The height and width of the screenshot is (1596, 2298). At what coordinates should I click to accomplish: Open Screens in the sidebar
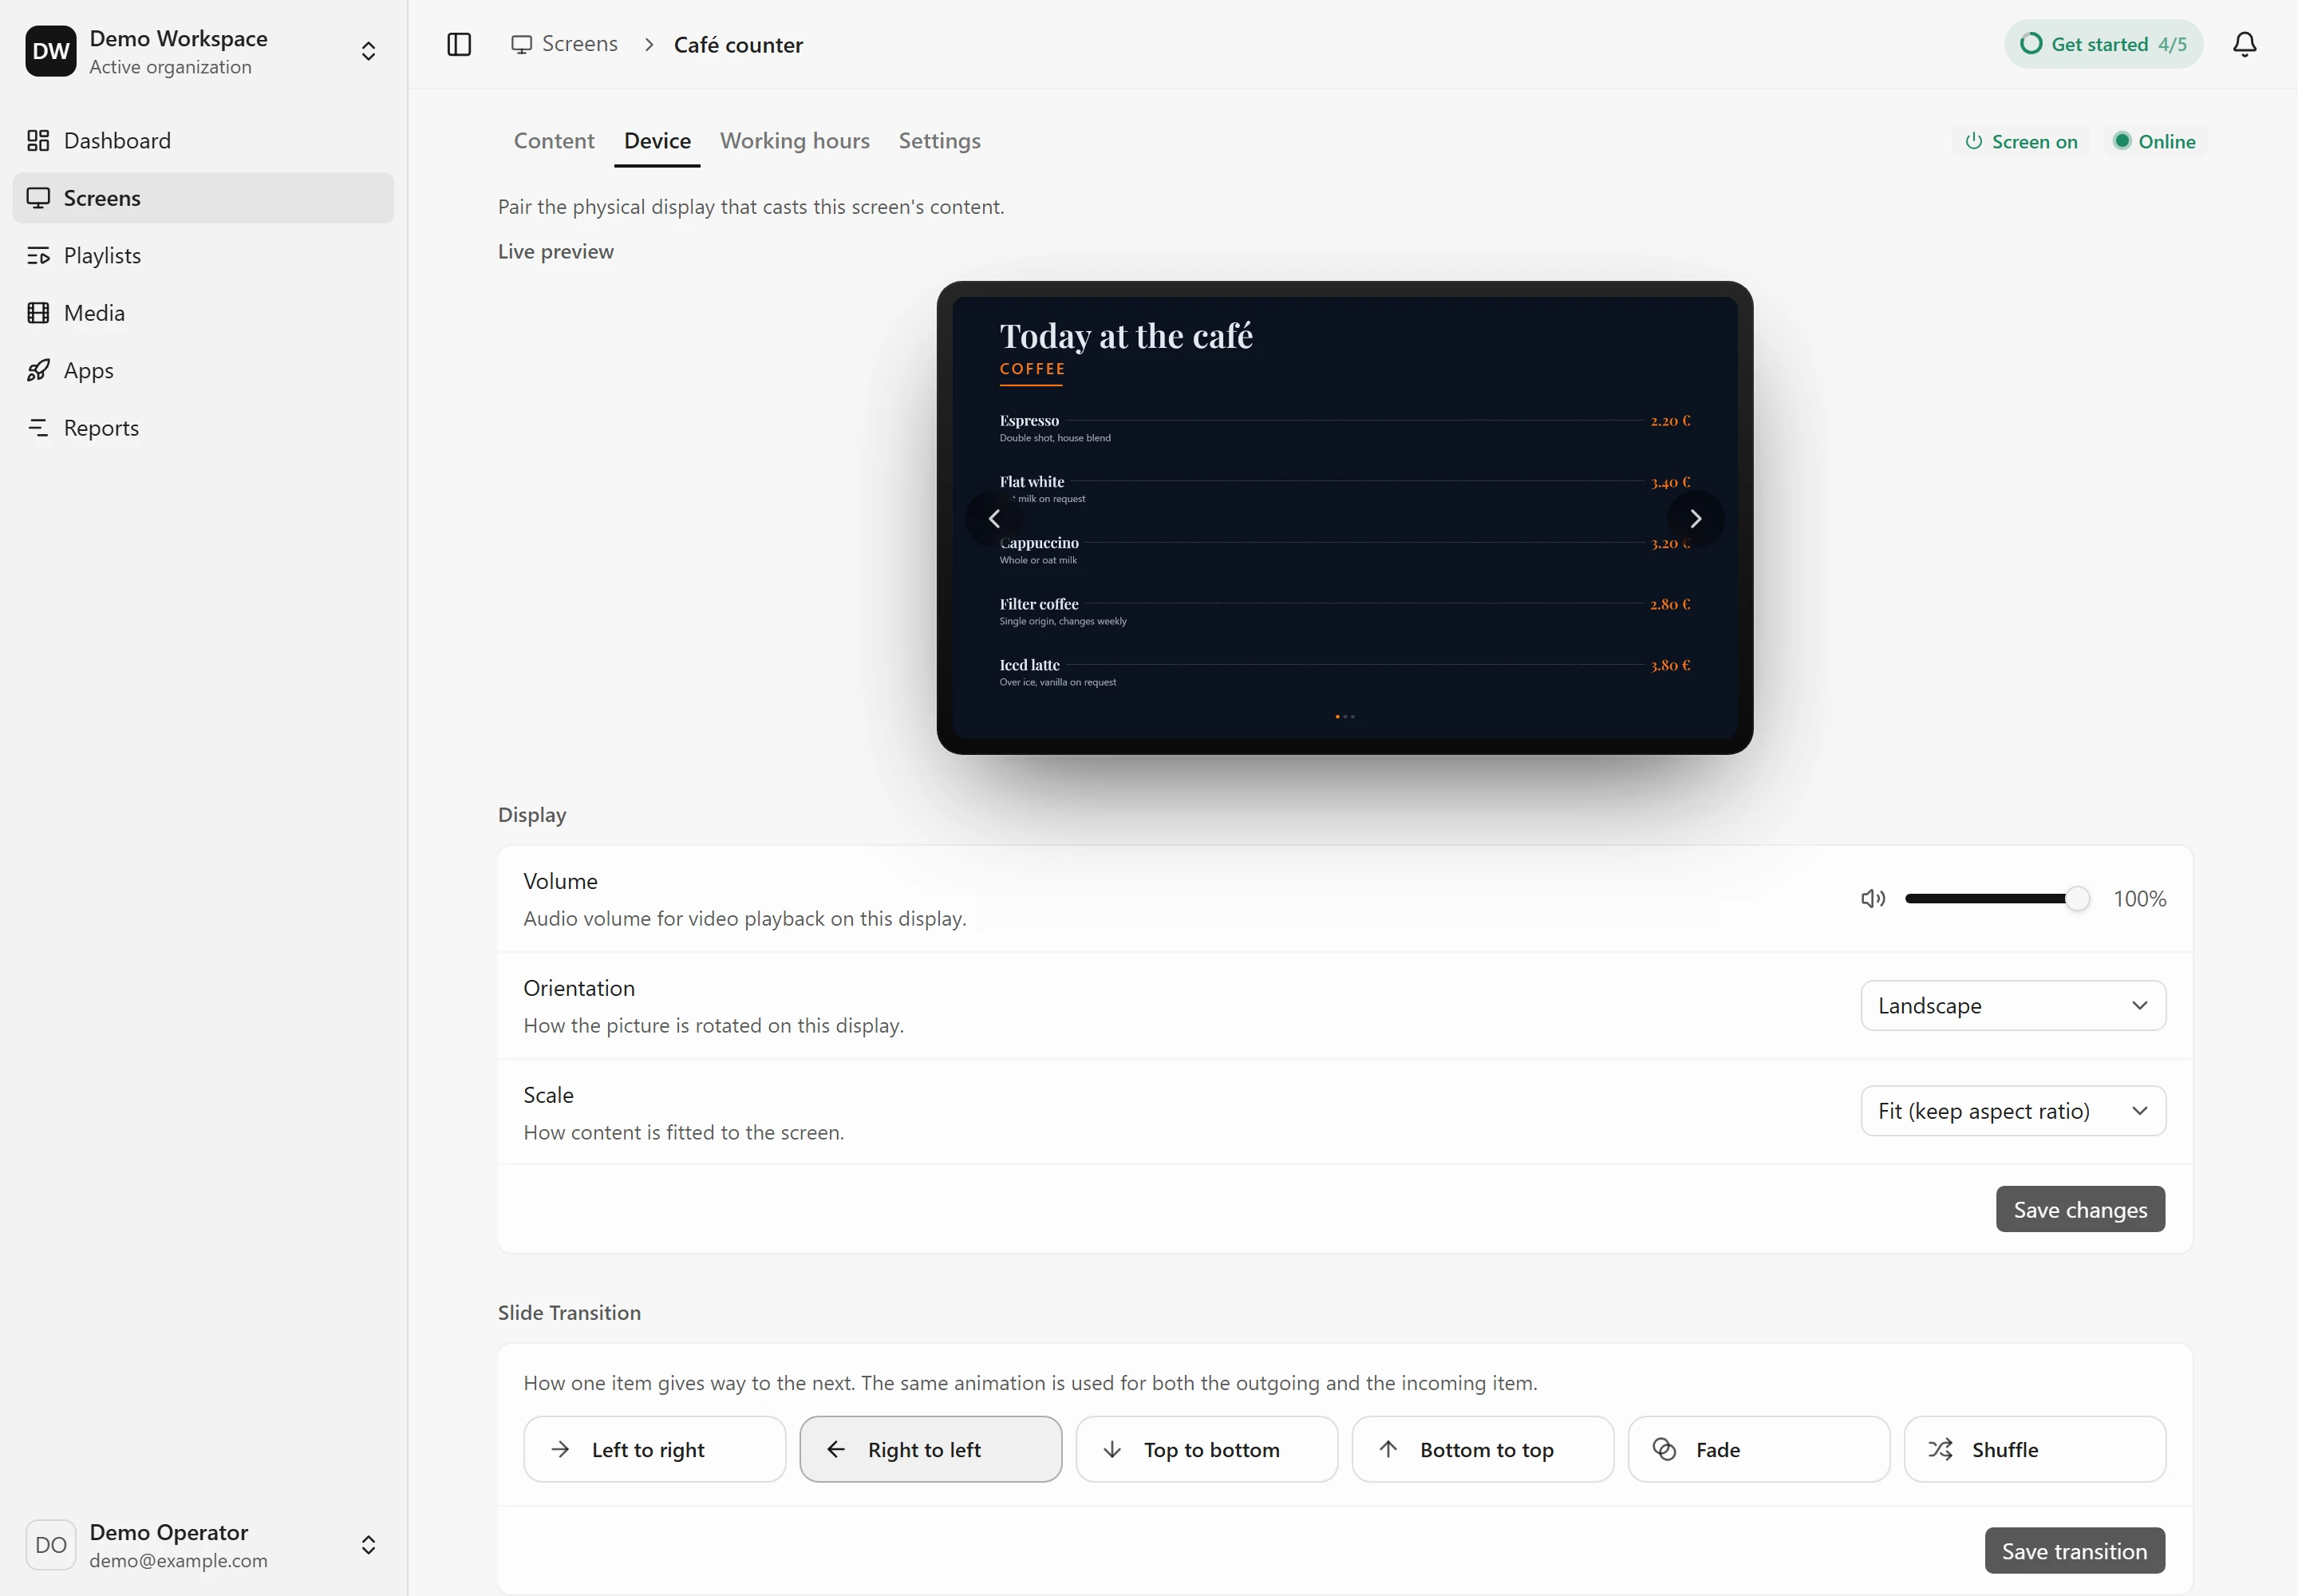click(203, 198)
